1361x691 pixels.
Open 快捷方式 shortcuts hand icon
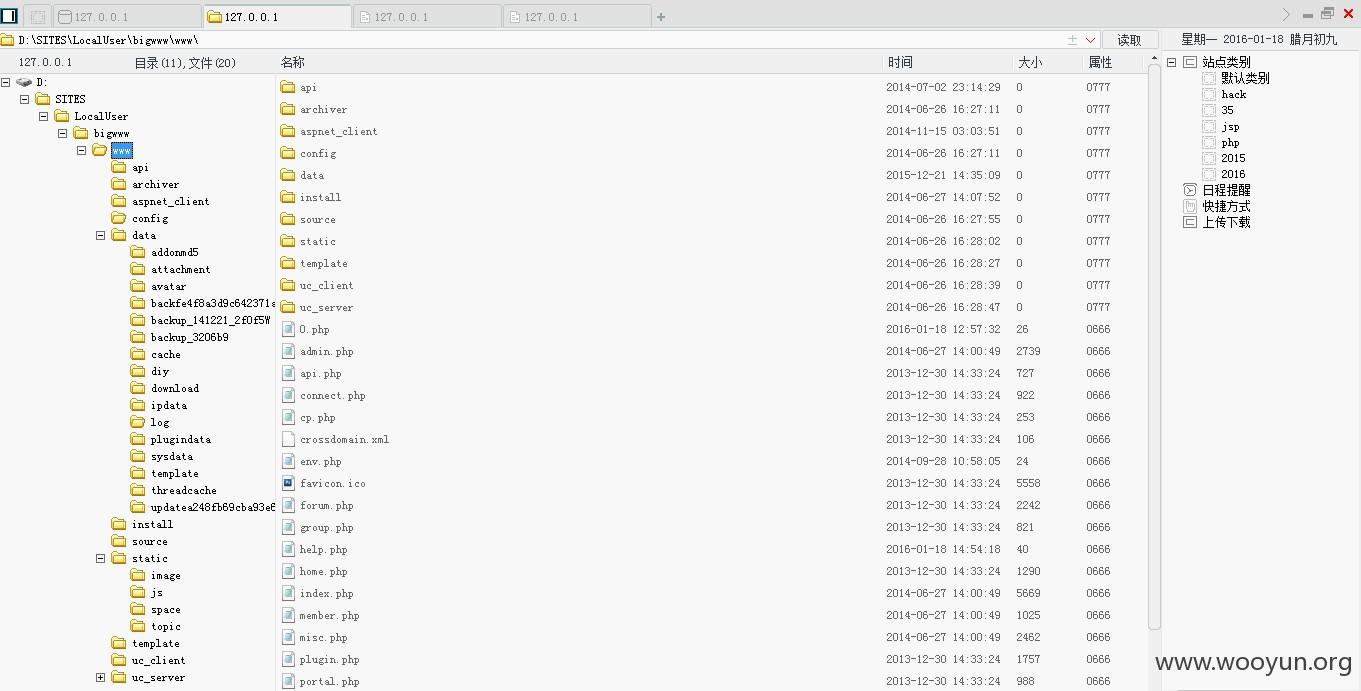point(1190,206)
